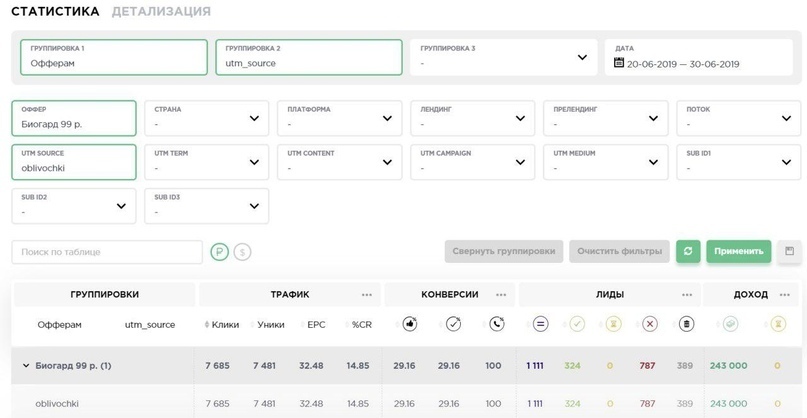Viewport: 807px width, 418px height.
Task: Click the Применить button
Action: pos(739,252)
